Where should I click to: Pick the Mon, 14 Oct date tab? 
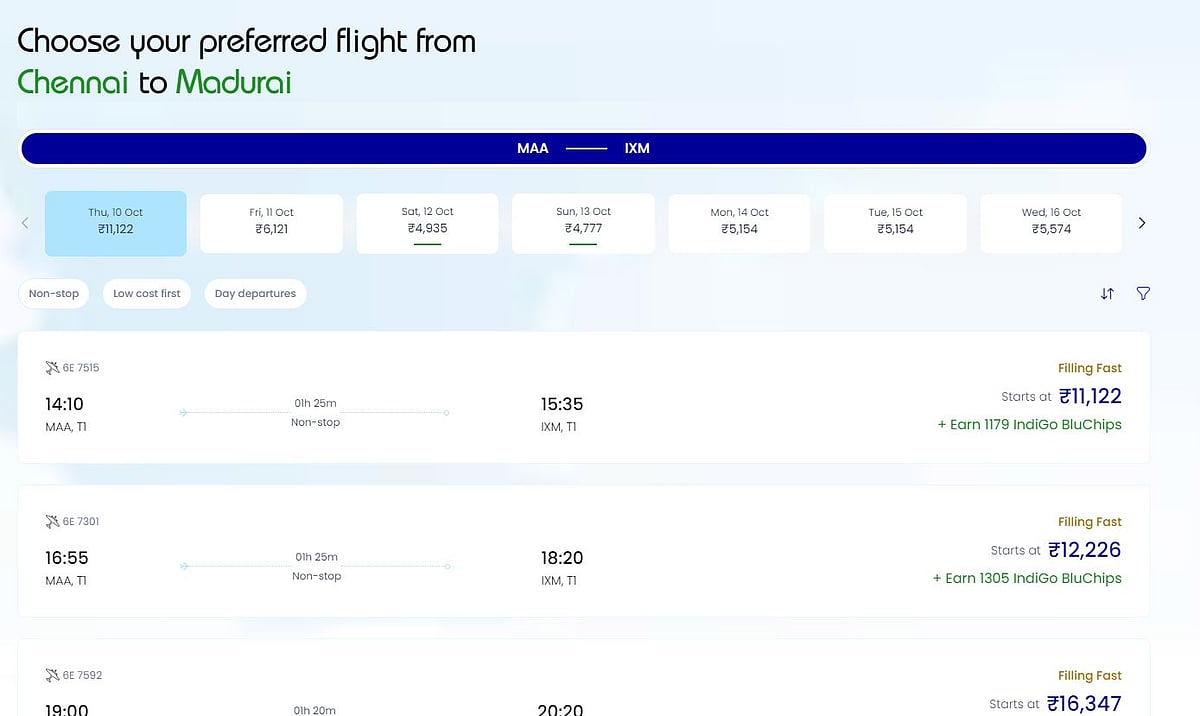[x=739, y=223]
